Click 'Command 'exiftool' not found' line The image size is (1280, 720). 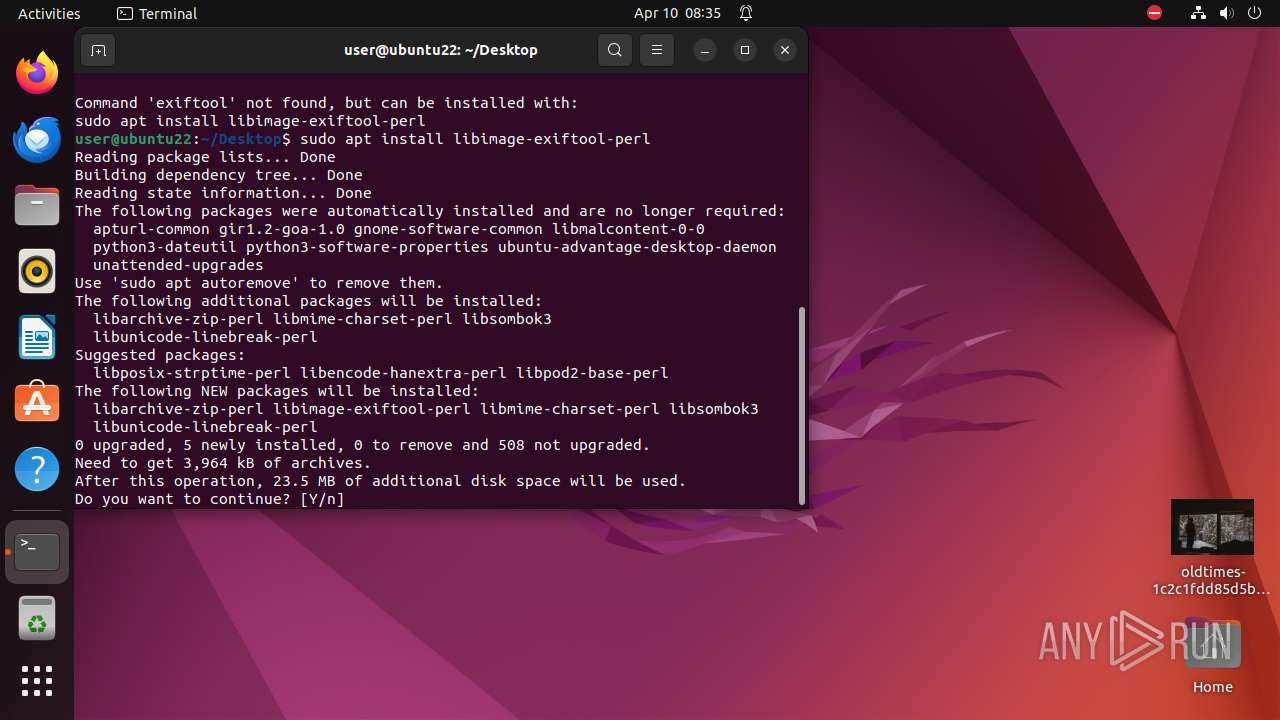pyautogui.click(x=326, y=103)
